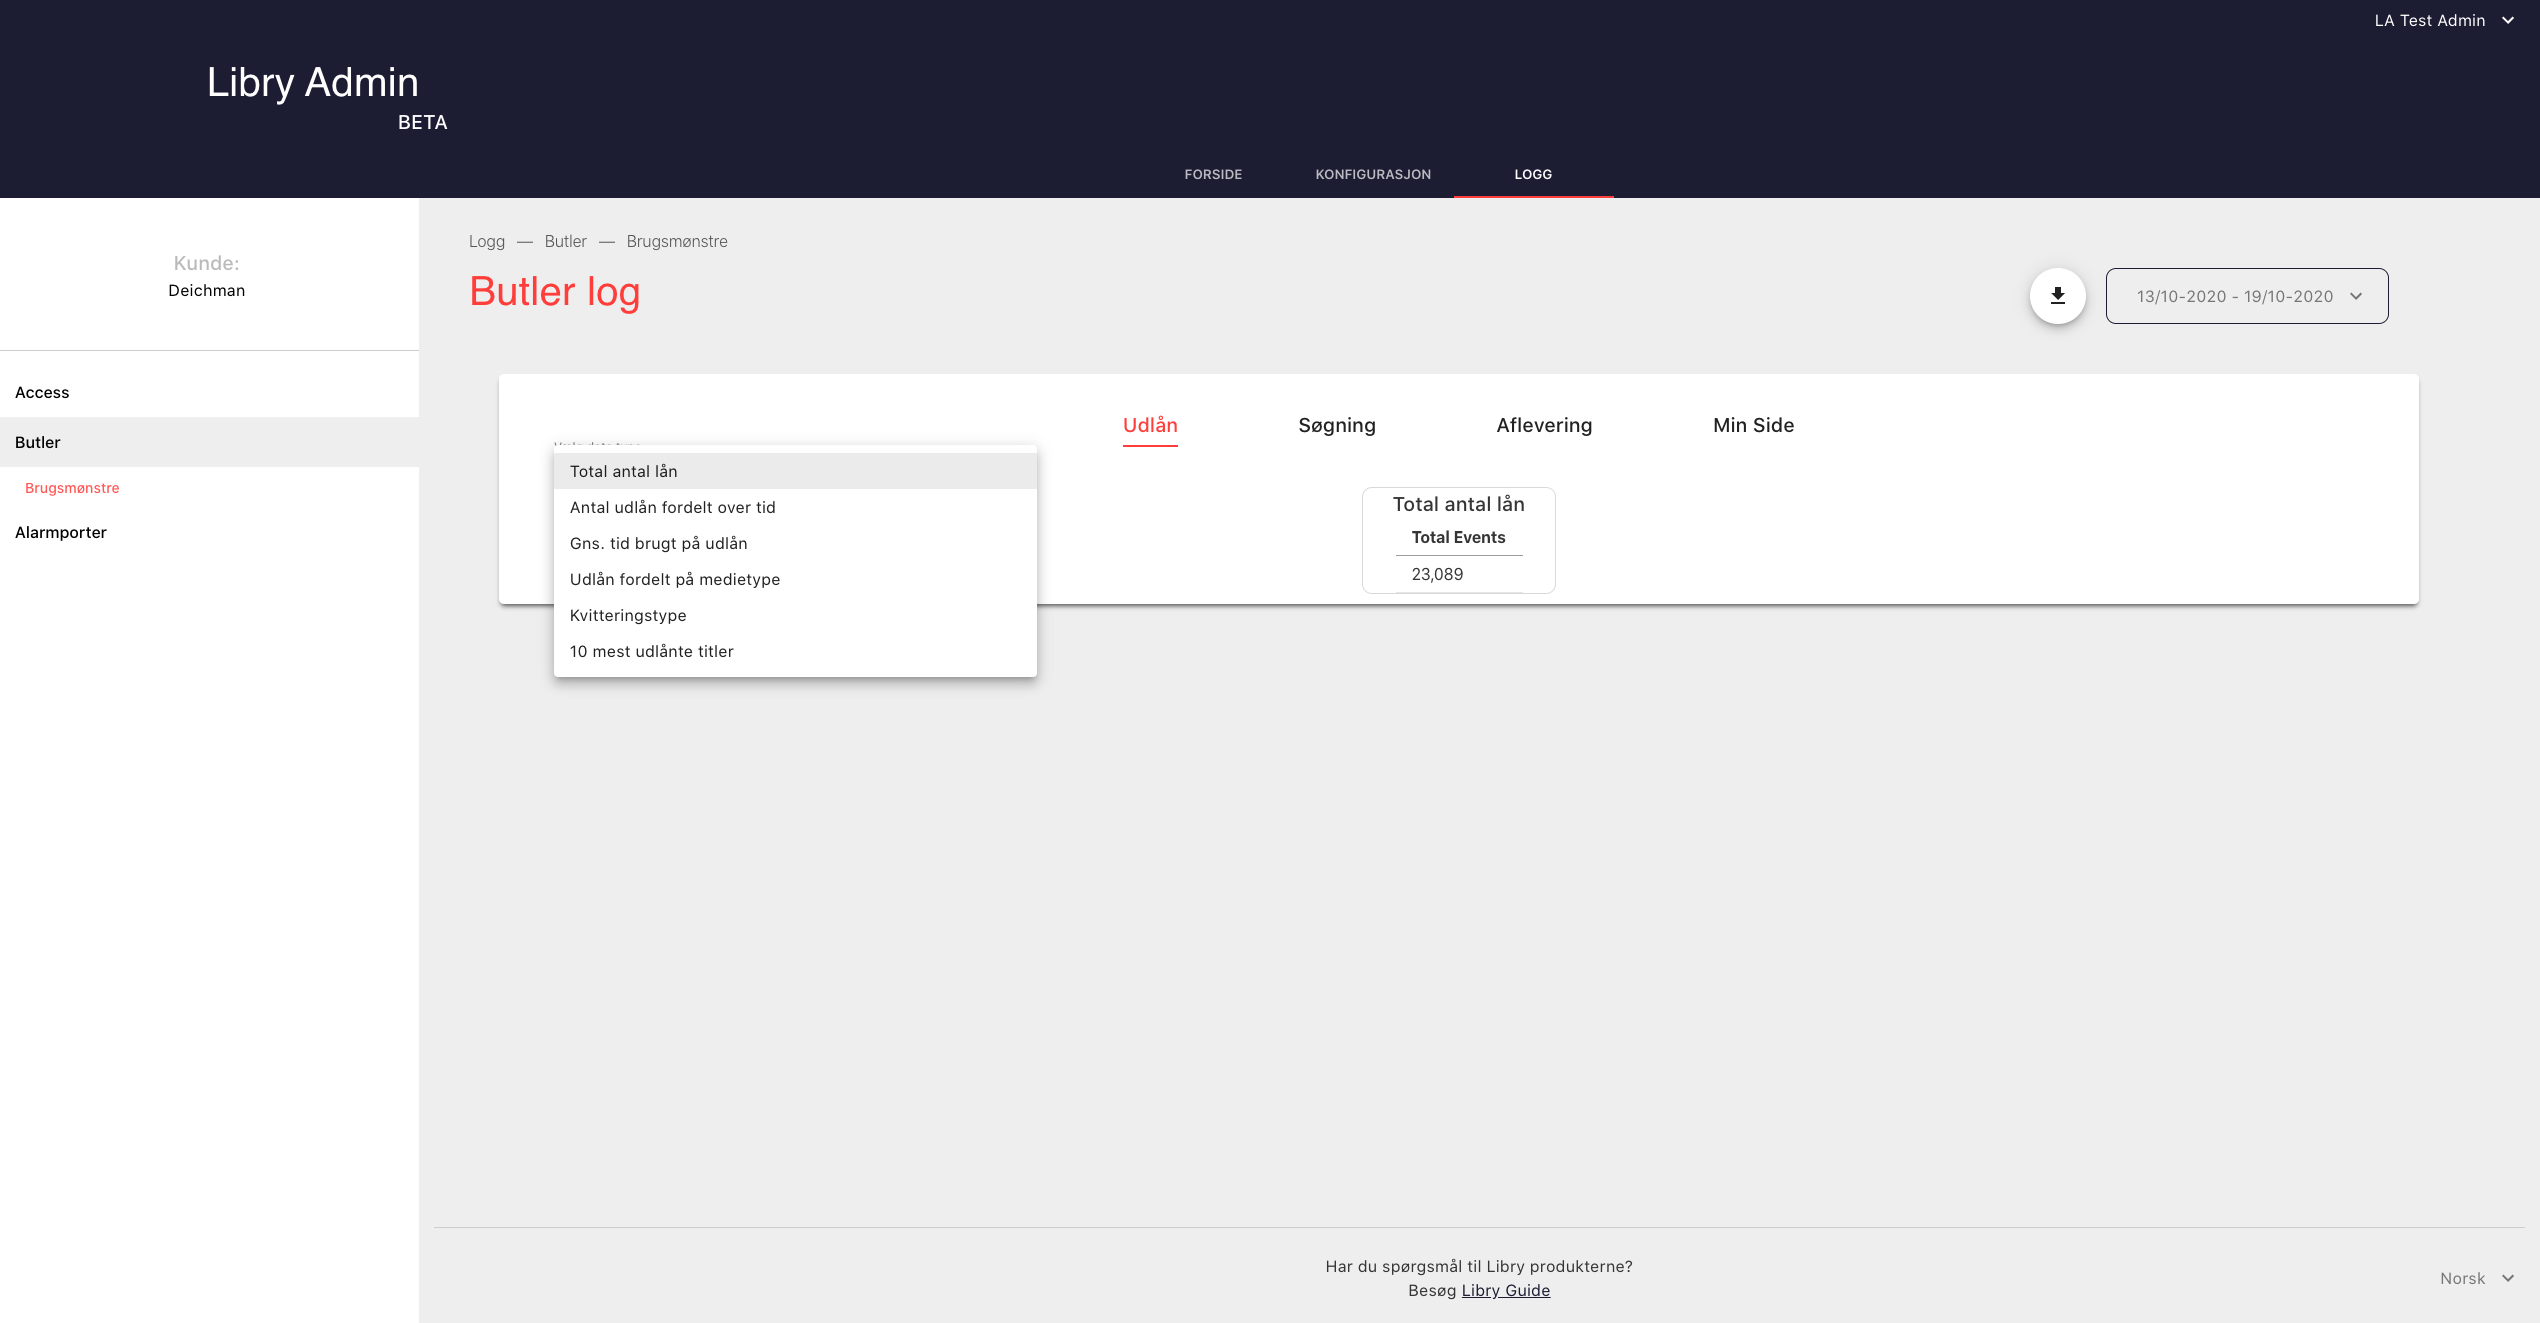Open Alarmporter in the sidebar
2540x1323 pixels.
(61, 532)
